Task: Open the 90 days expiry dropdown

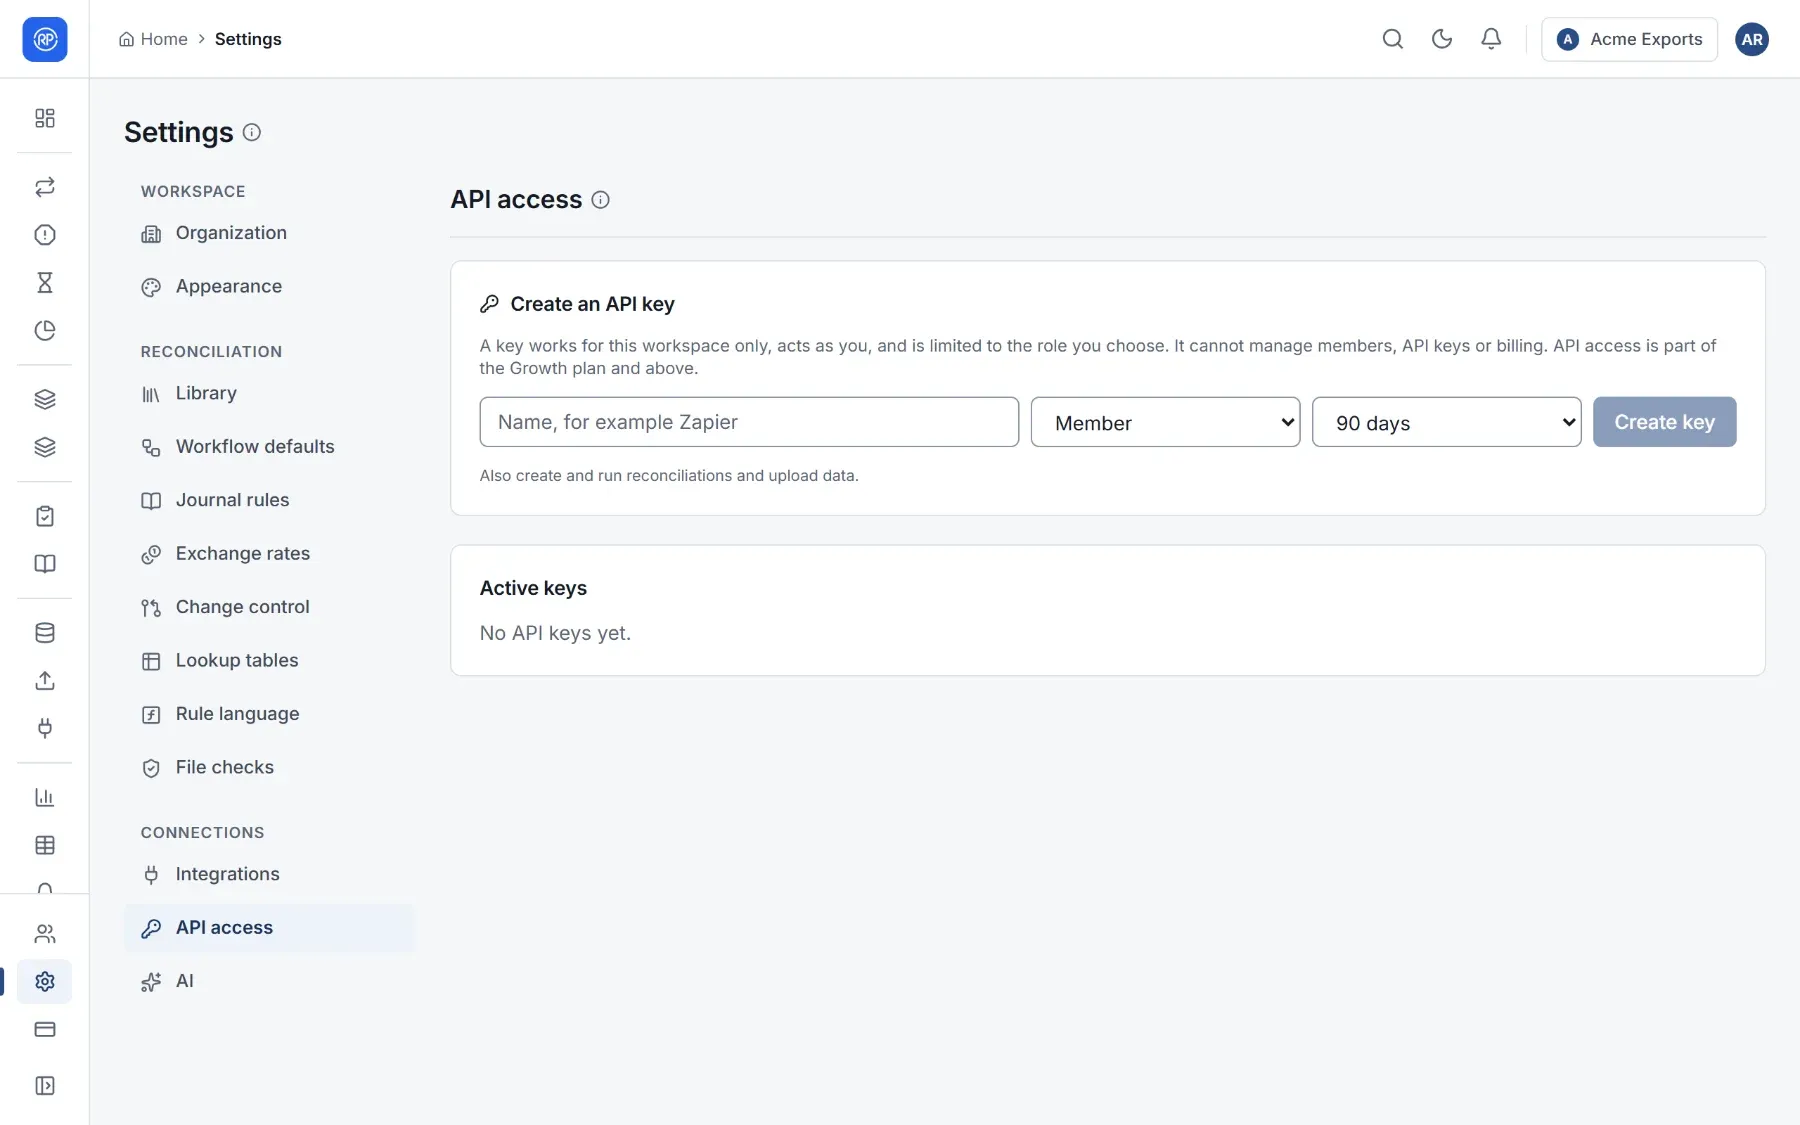Action: 1447,422
